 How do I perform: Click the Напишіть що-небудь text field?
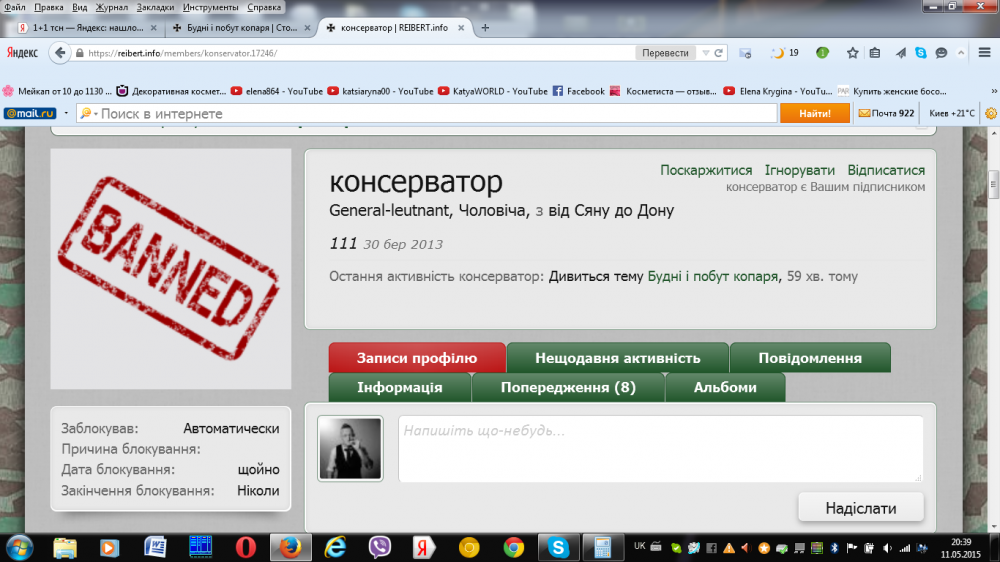pyautogui.click(x=661, y=449)
